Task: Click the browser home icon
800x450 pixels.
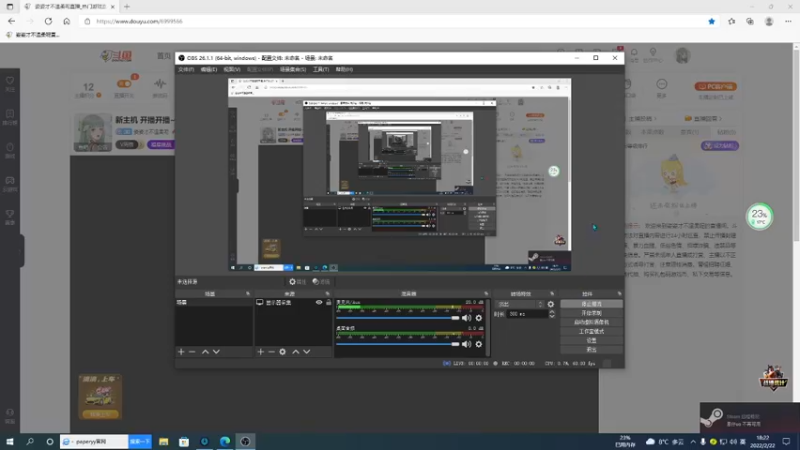Action: click(66, 21)
